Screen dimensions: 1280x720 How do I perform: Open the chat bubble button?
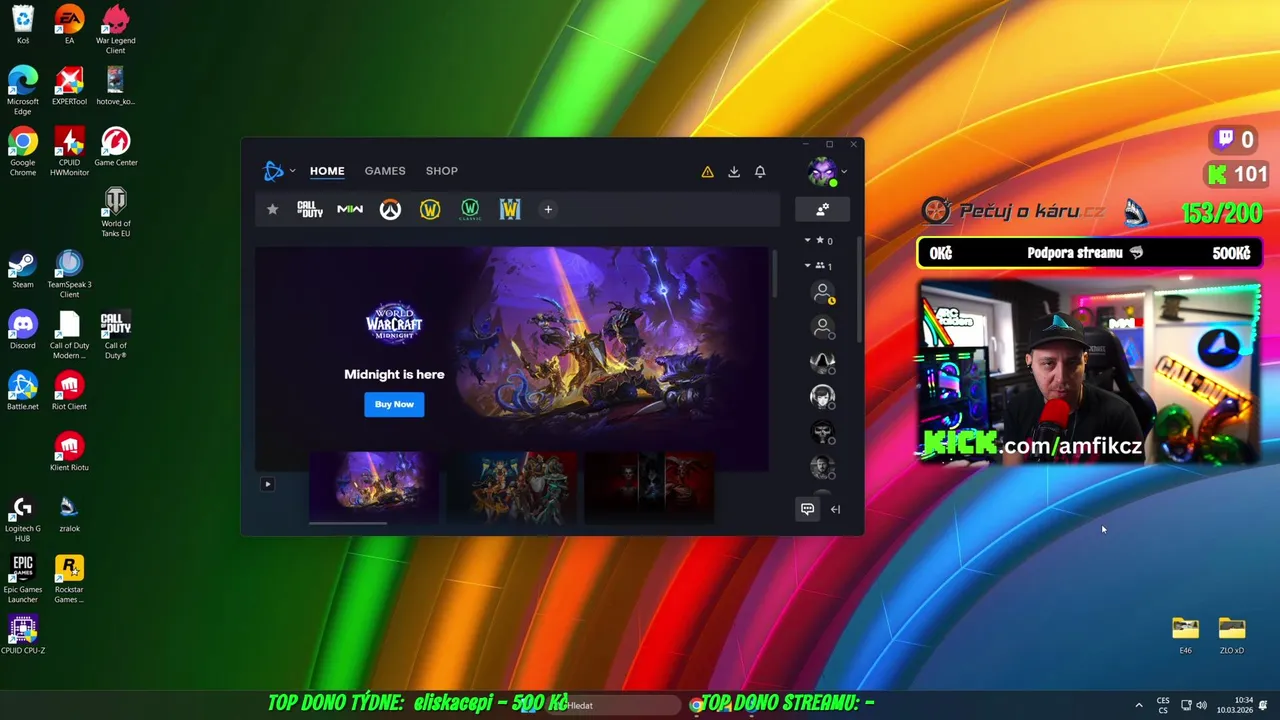[807, 509]
